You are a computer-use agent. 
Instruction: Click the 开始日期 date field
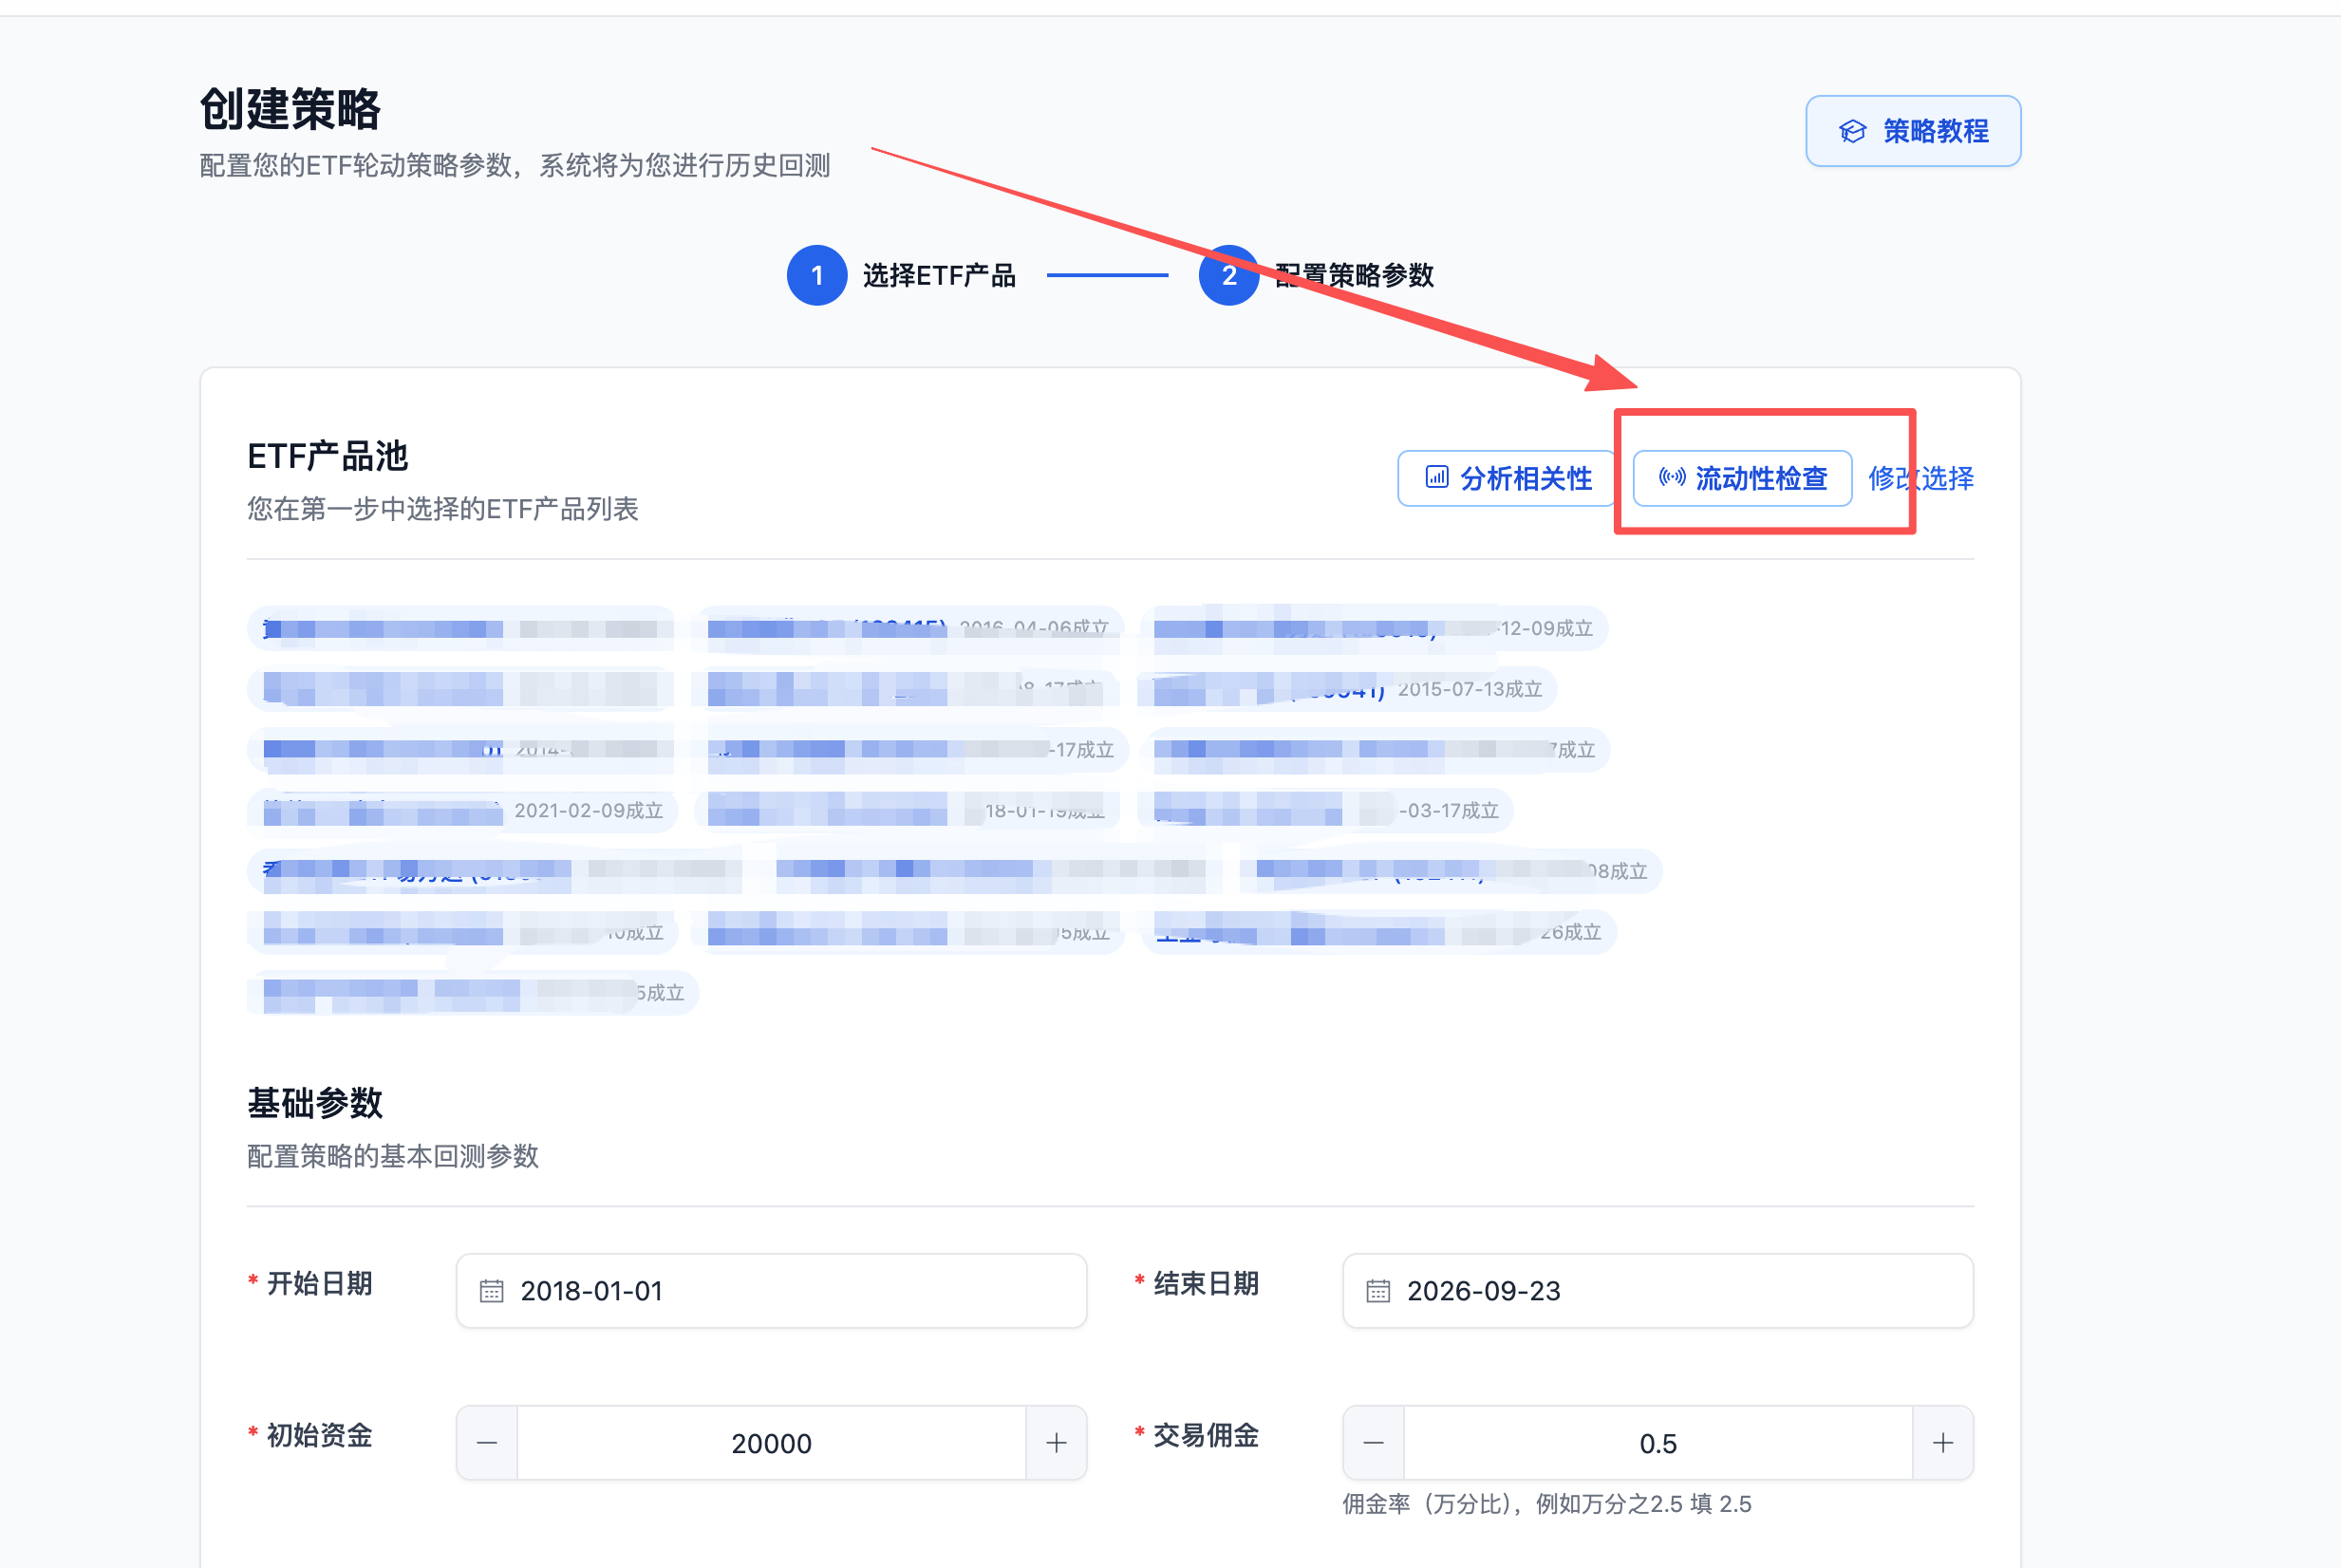[x=771, y=1290]
